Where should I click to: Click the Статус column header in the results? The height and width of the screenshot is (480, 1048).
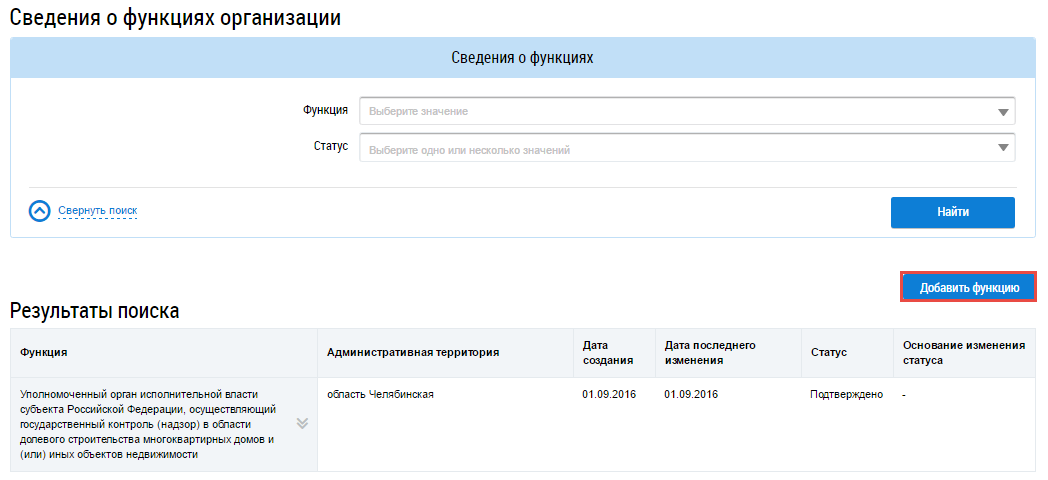828,353
